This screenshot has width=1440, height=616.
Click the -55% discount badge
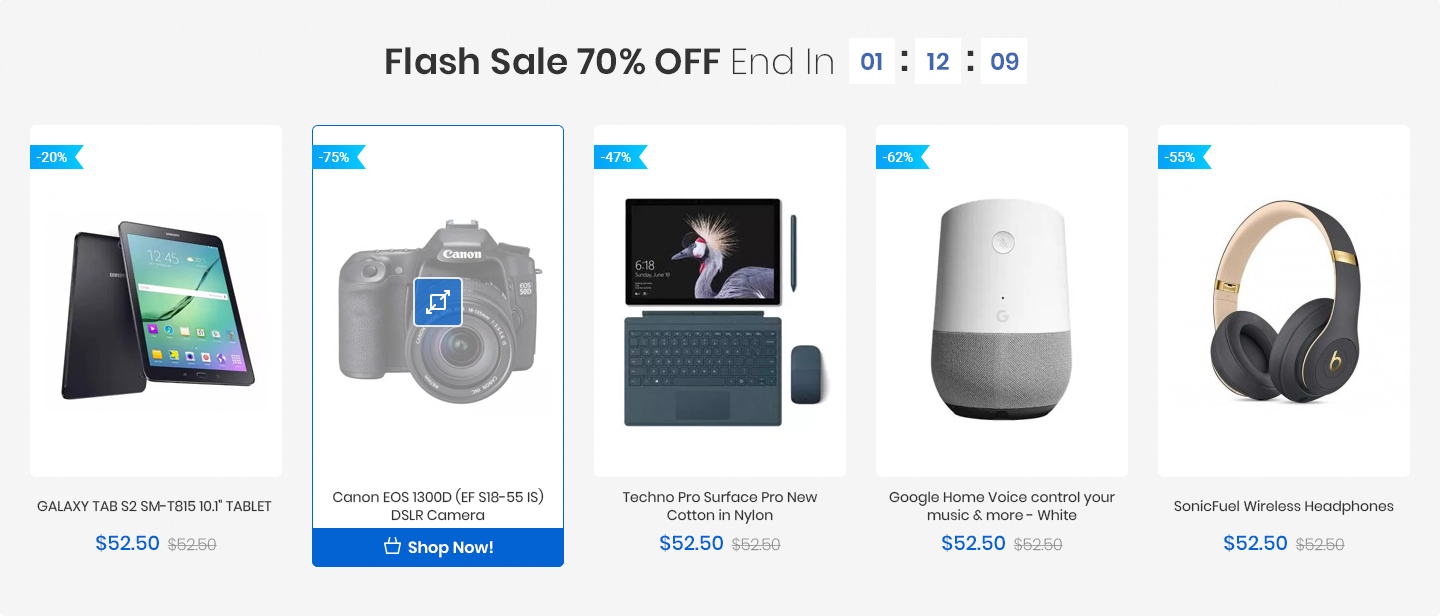pos(1184,157)
